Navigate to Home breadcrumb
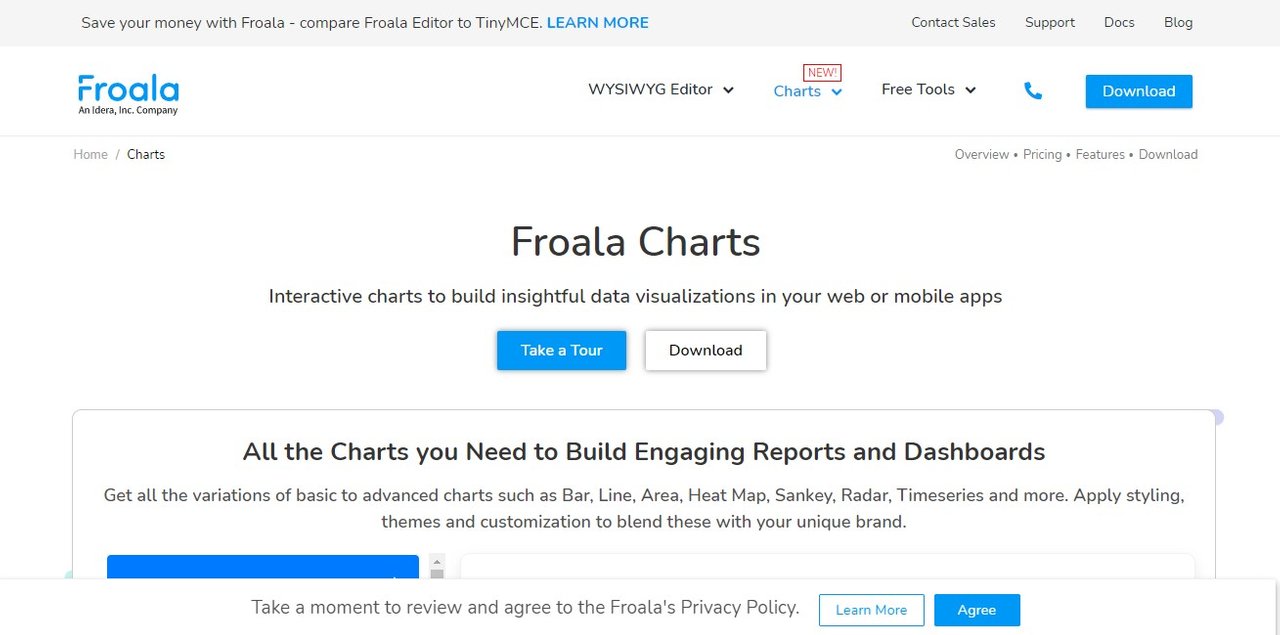The height and width of the screenshot is (635, 1280). (x=90, y=154)
